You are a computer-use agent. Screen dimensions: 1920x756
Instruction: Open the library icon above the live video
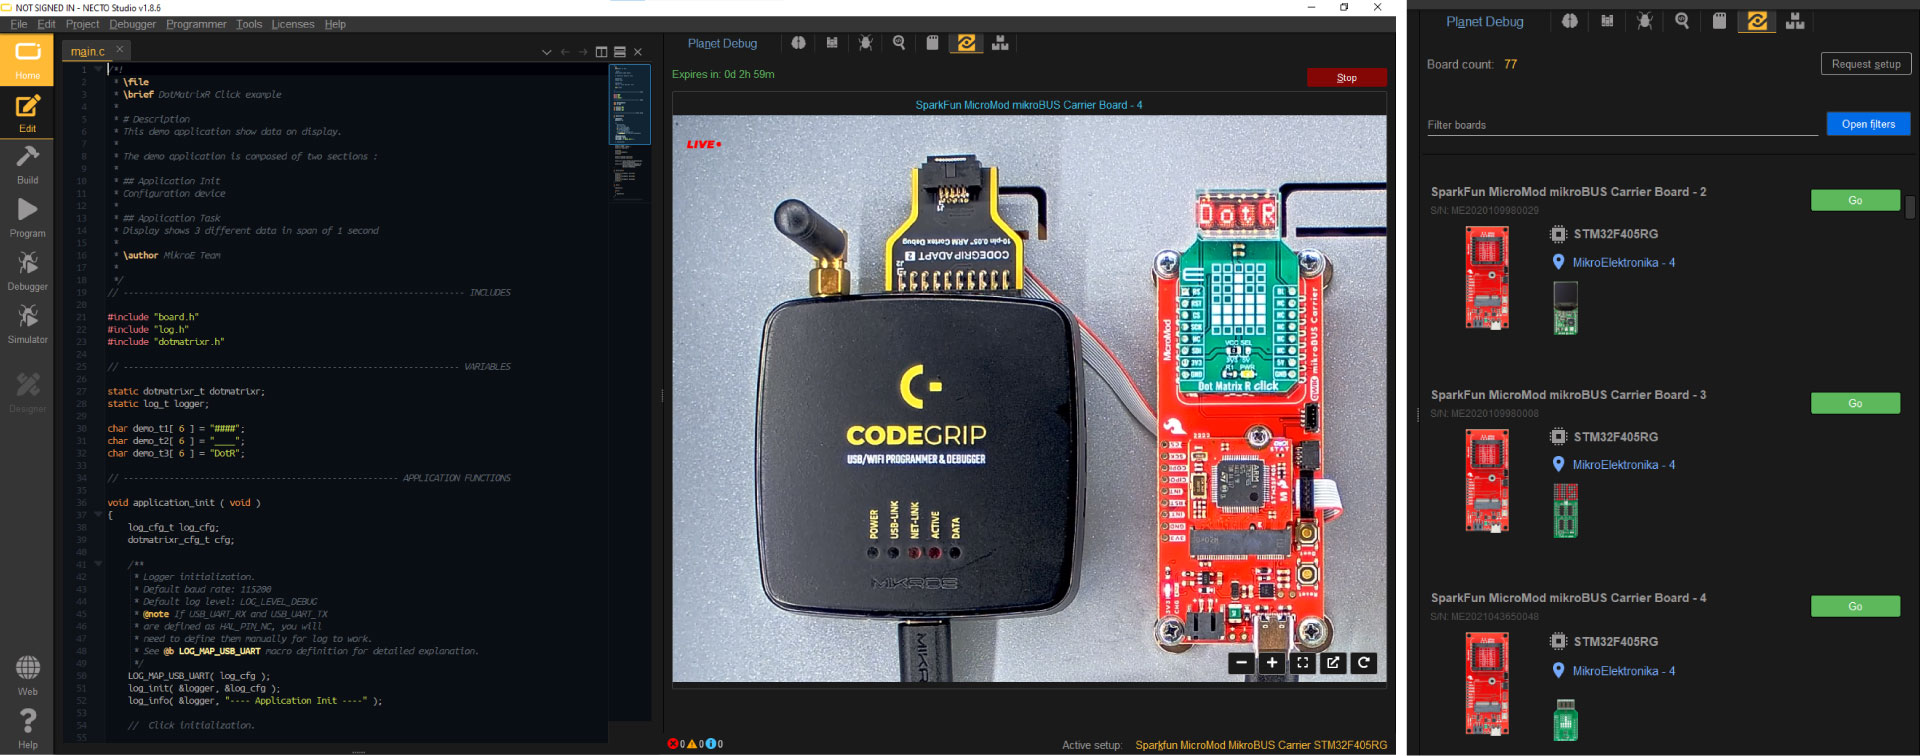point(832,43)
